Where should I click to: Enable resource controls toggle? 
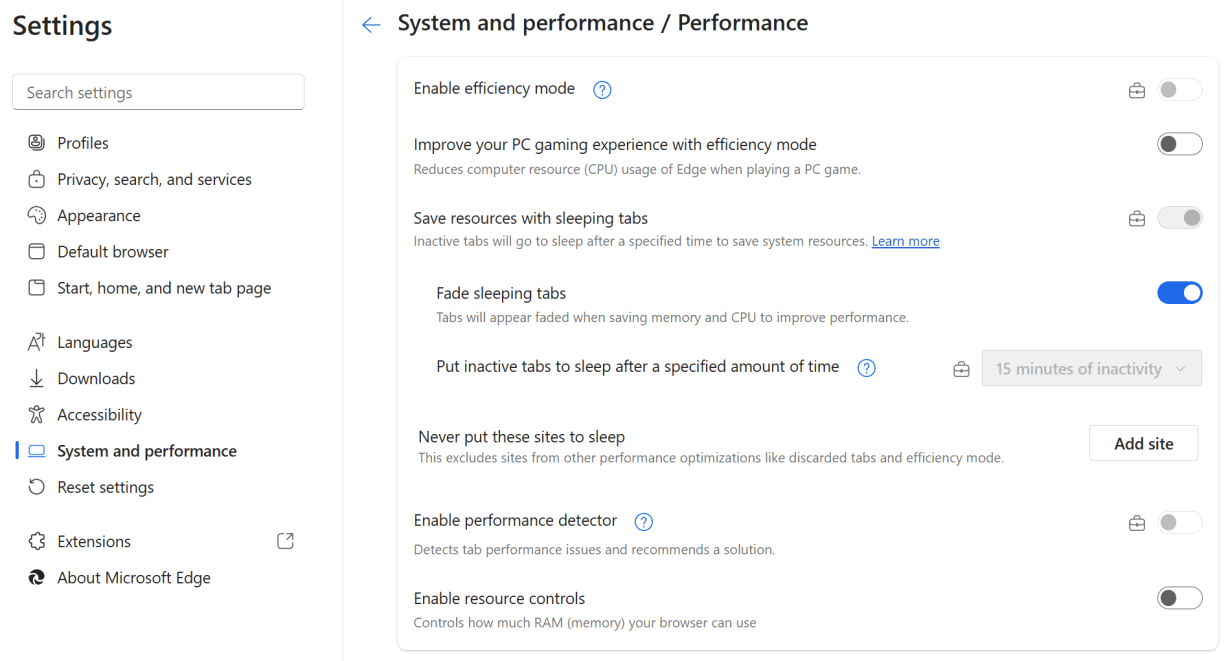click(x=1180, y=598)
